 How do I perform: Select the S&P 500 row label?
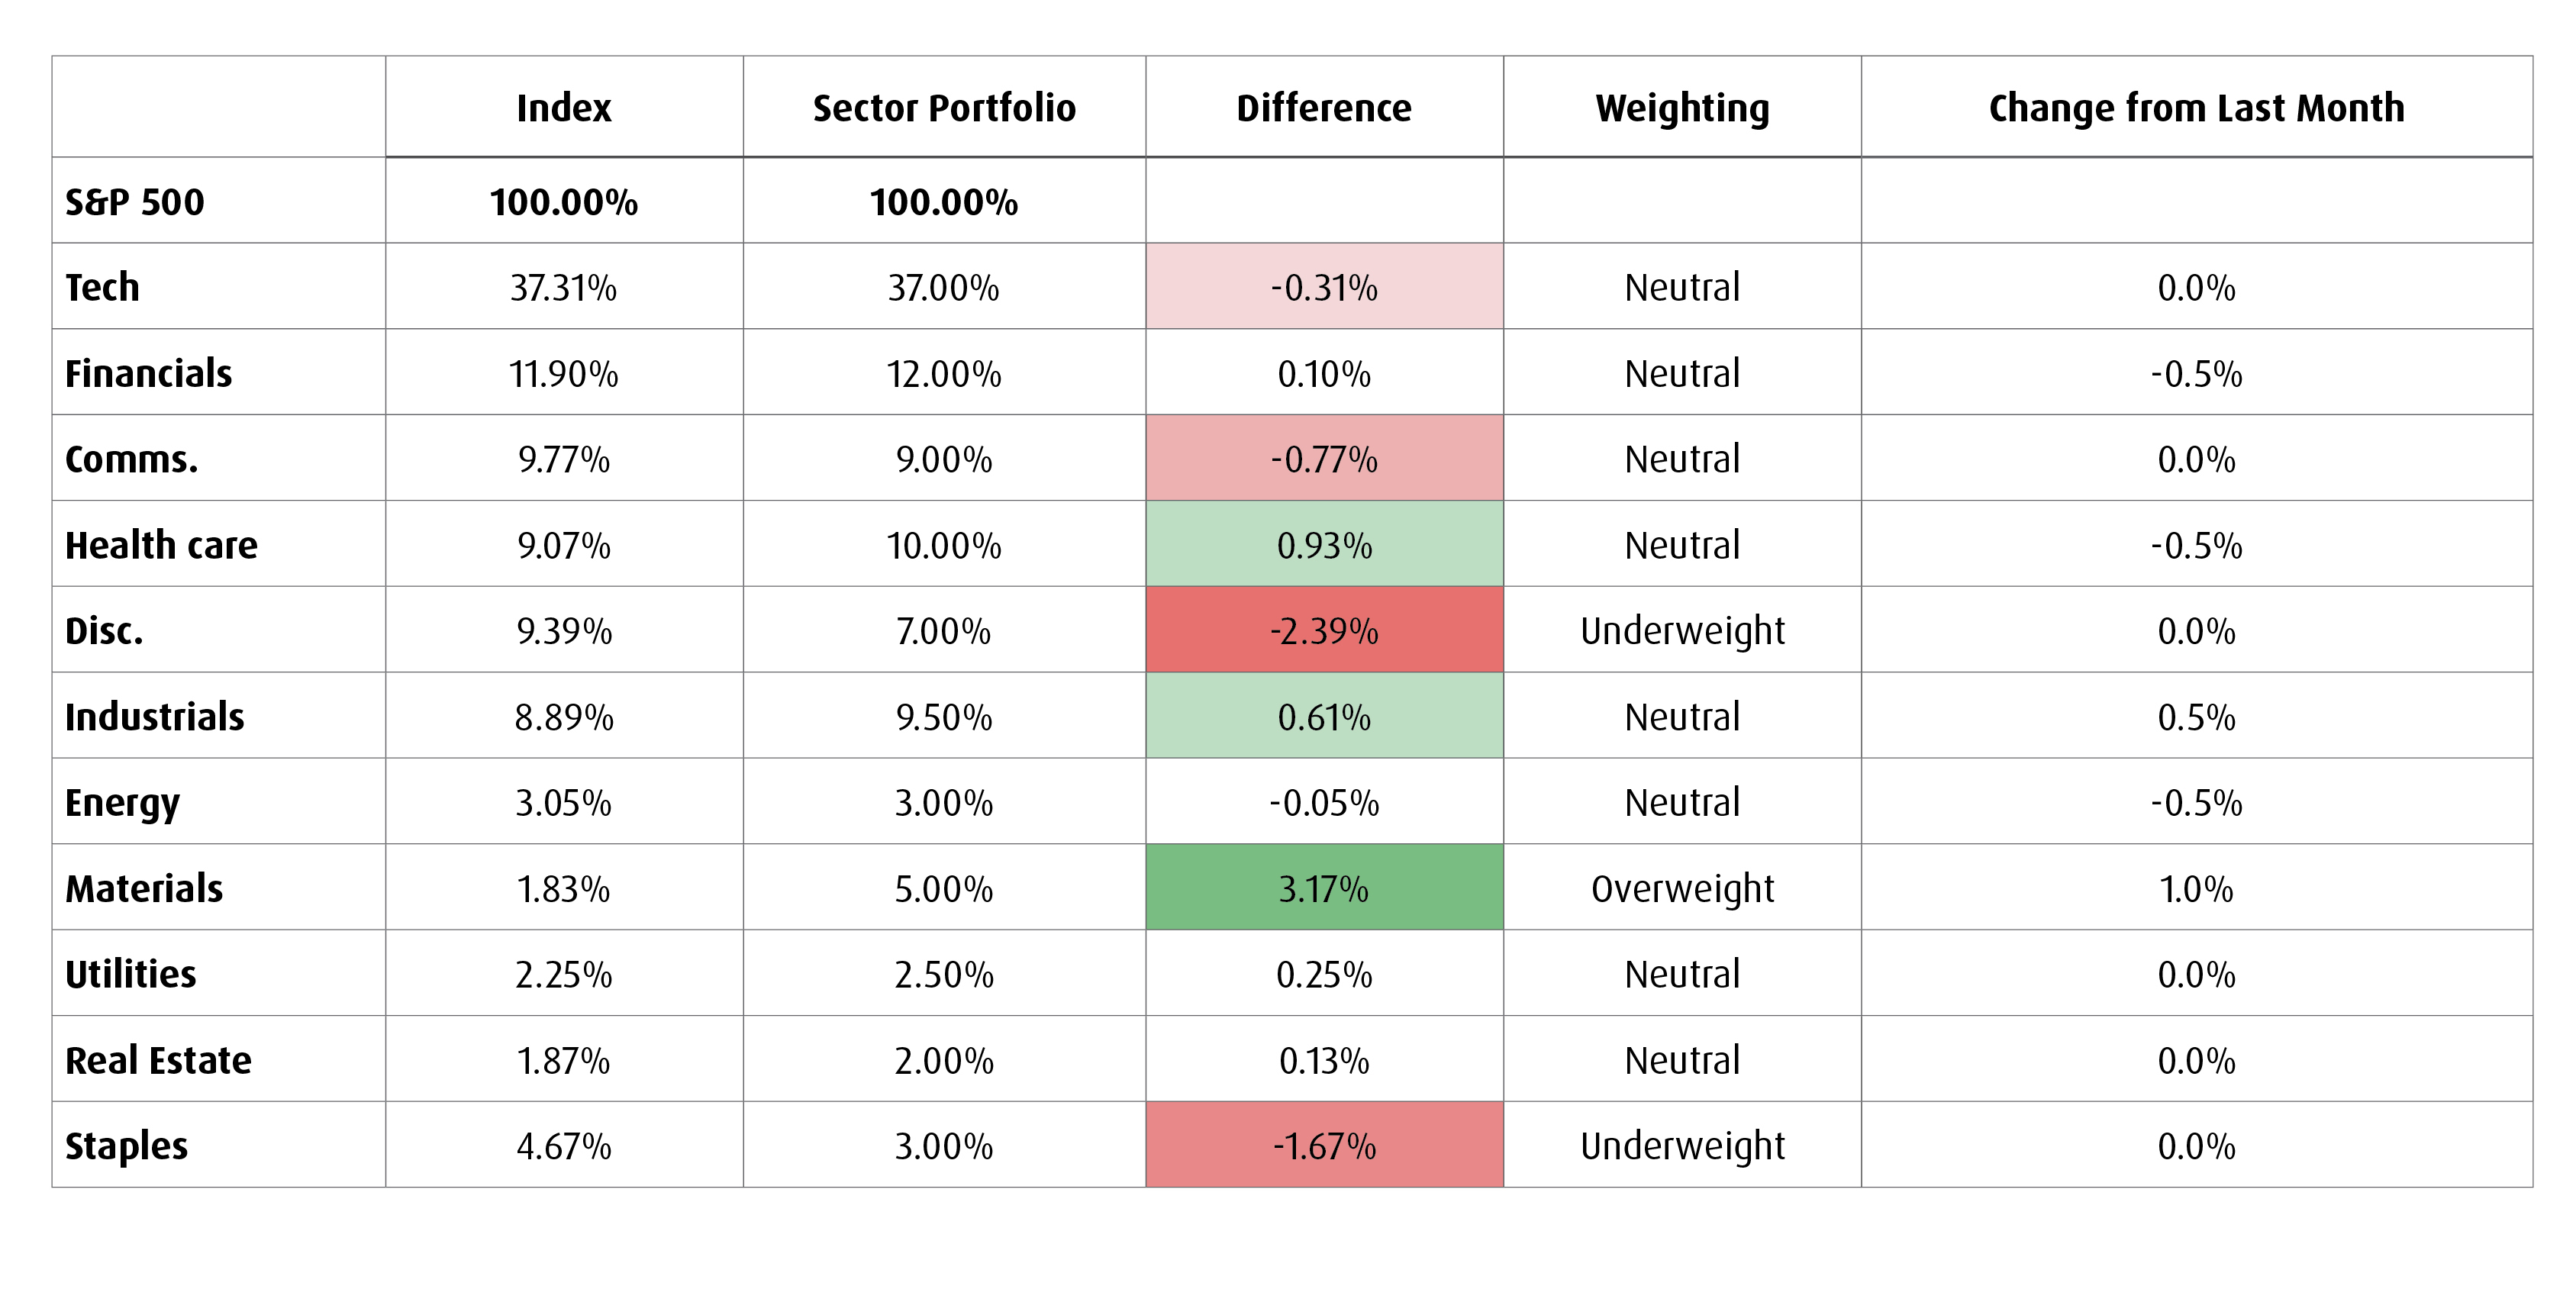point(135,202)
